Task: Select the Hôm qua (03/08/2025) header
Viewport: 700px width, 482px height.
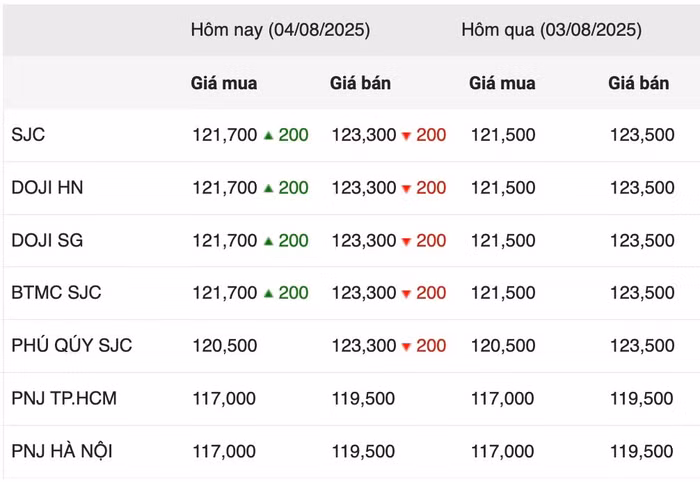Action: click(551, 30)
